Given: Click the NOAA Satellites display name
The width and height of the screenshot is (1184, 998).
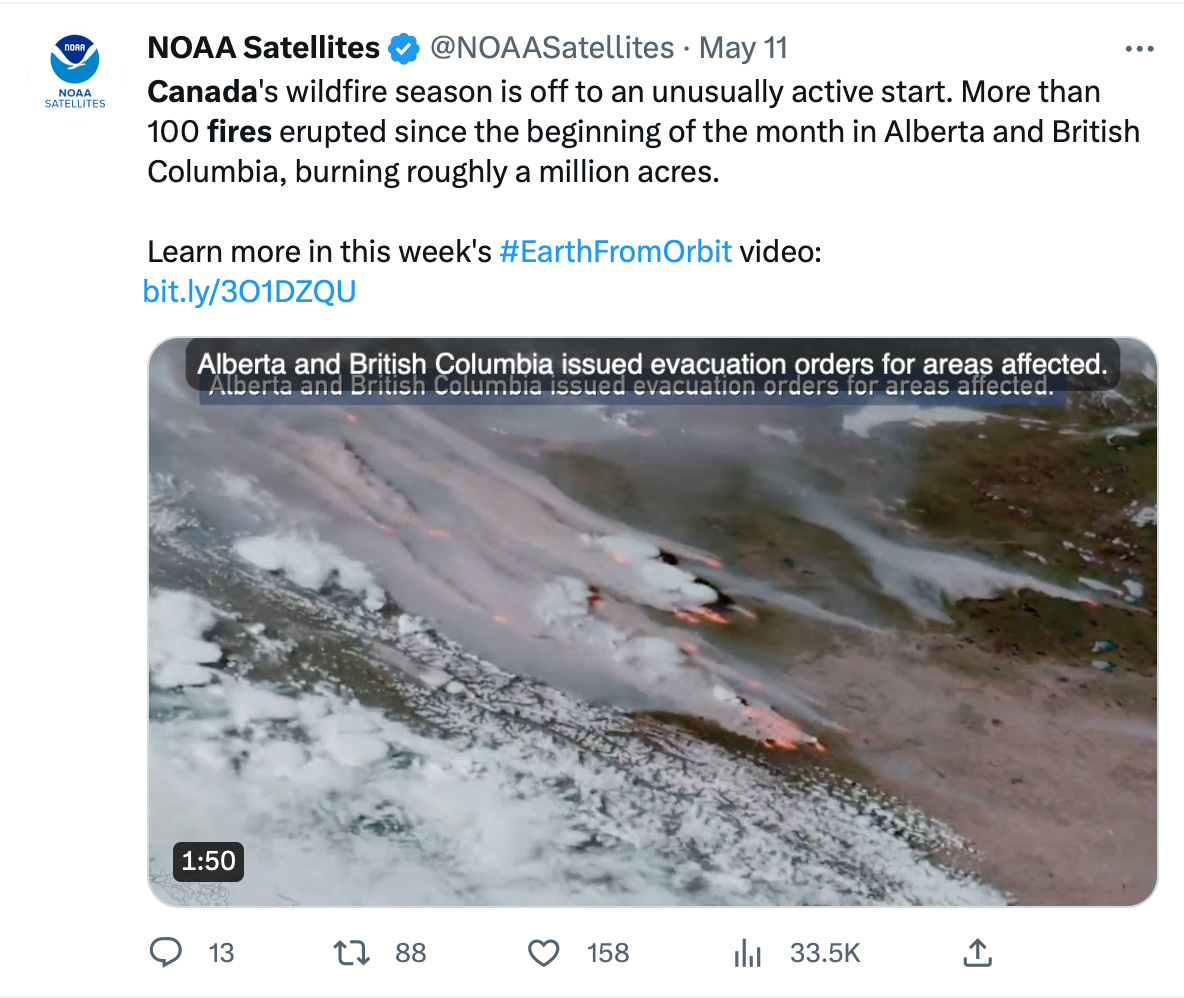Looking at the screenshot, I should [x=264, y=48].
